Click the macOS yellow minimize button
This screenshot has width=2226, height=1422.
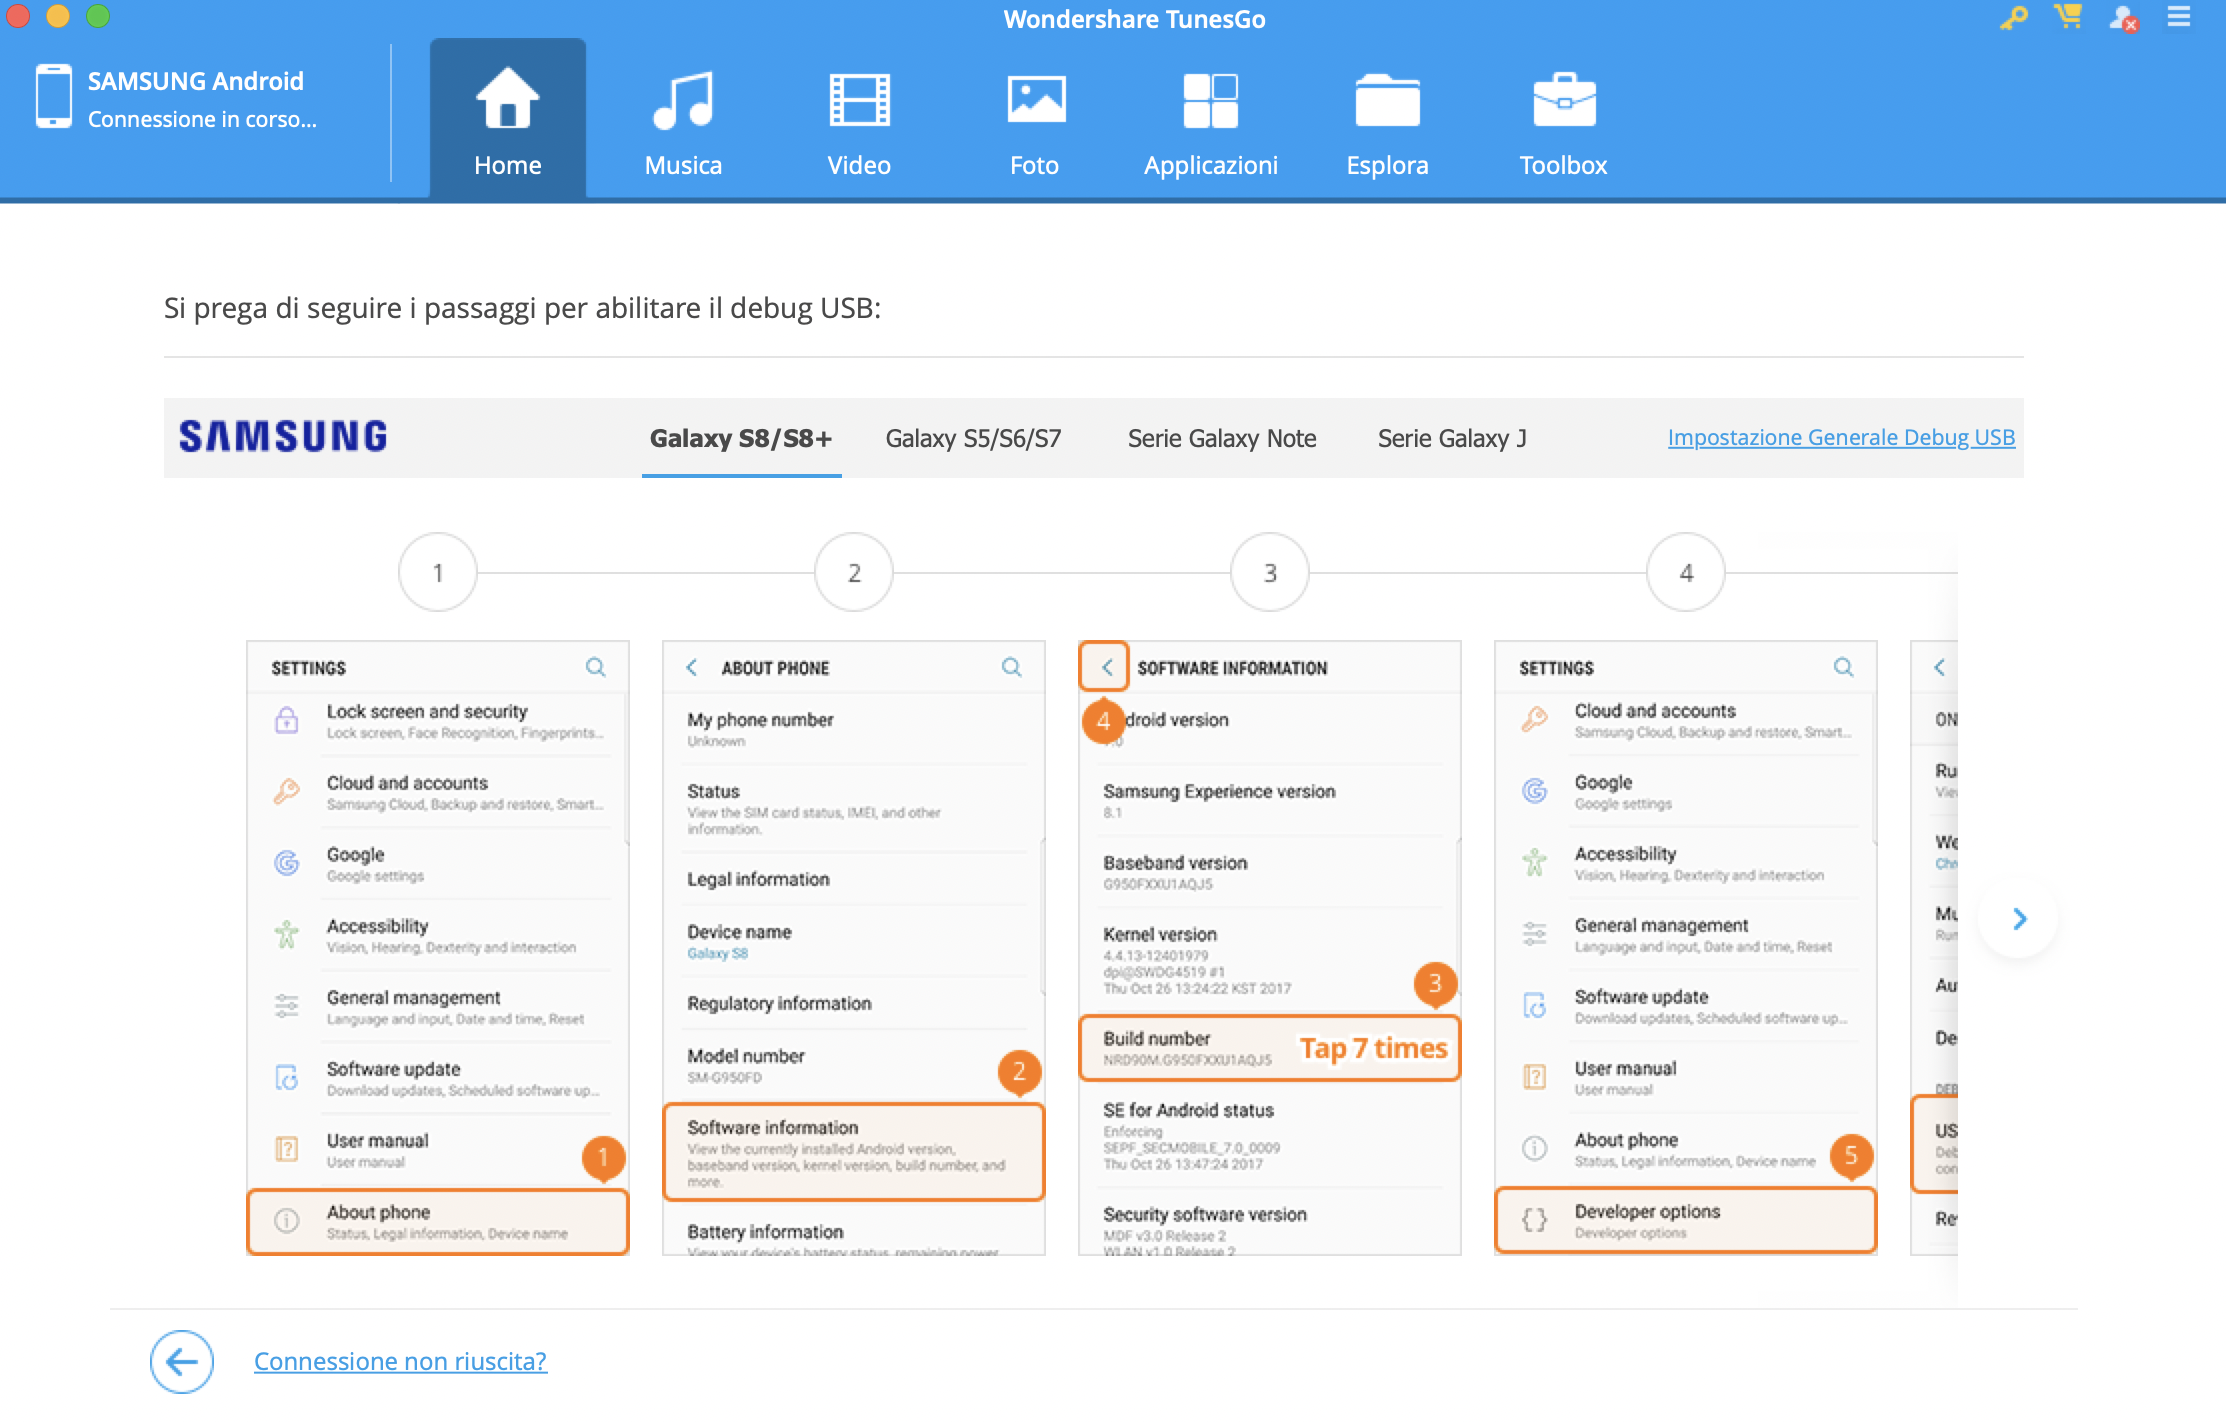(58, 15)
